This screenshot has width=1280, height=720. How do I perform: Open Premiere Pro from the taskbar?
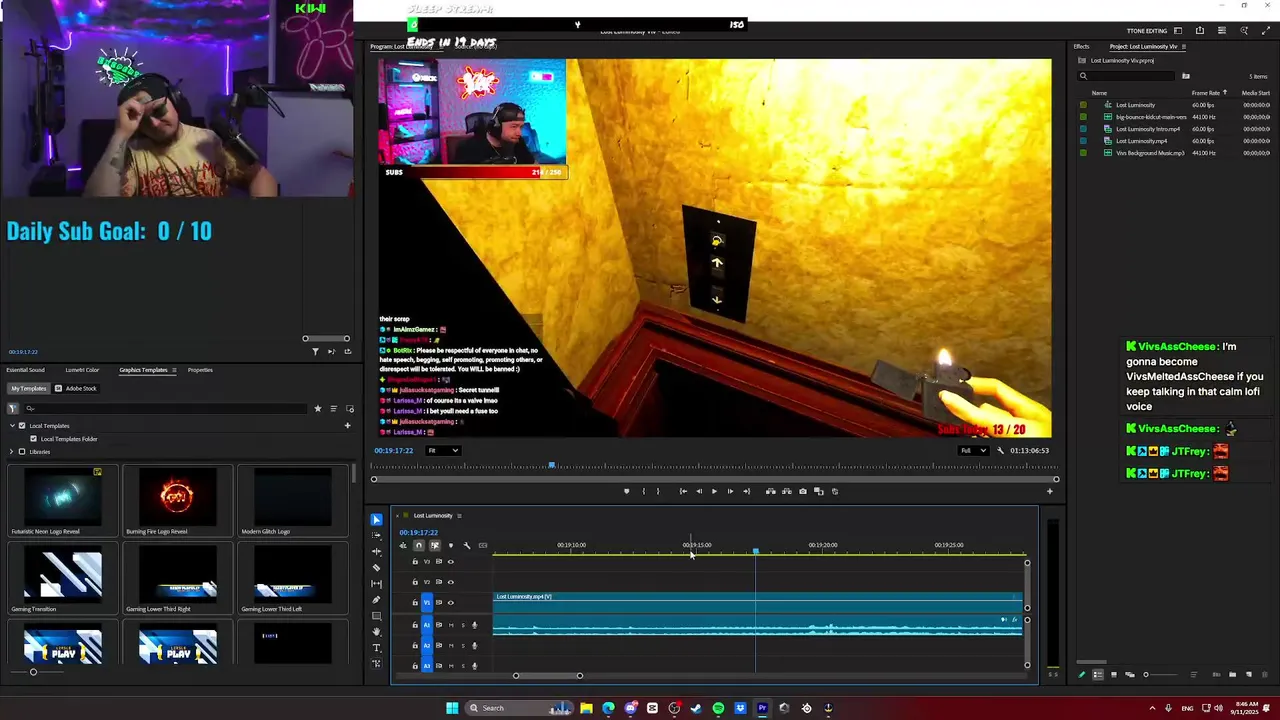pos(762,708)
